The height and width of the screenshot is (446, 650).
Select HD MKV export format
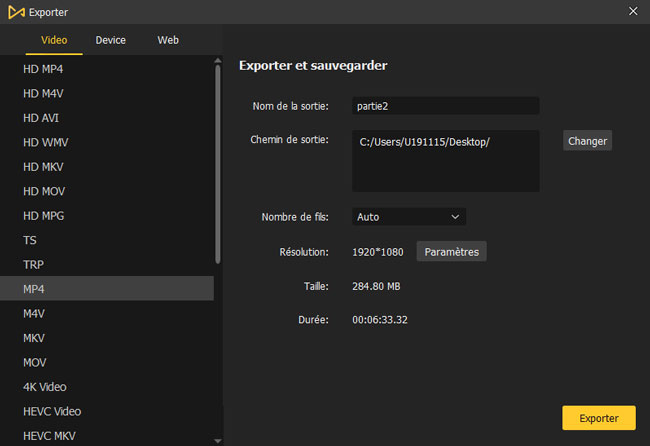[43, 167]
